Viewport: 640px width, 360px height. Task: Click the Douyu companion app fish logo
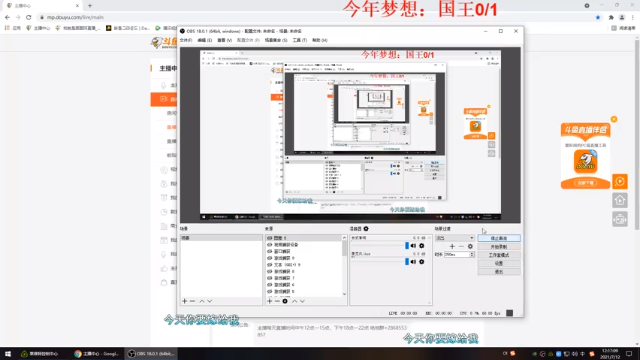coord(586,161)
